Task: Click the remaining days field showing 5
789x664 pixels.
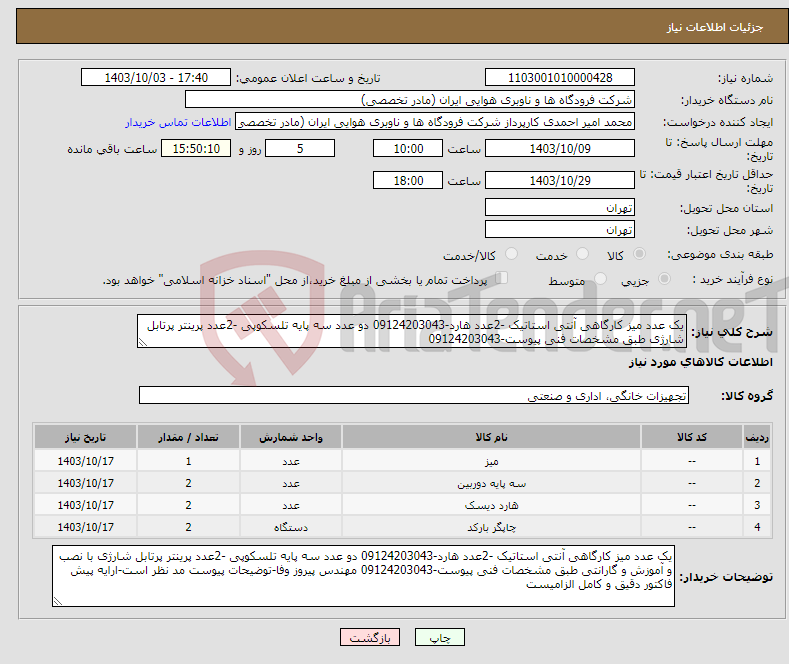Action: (x=300, y=148)
